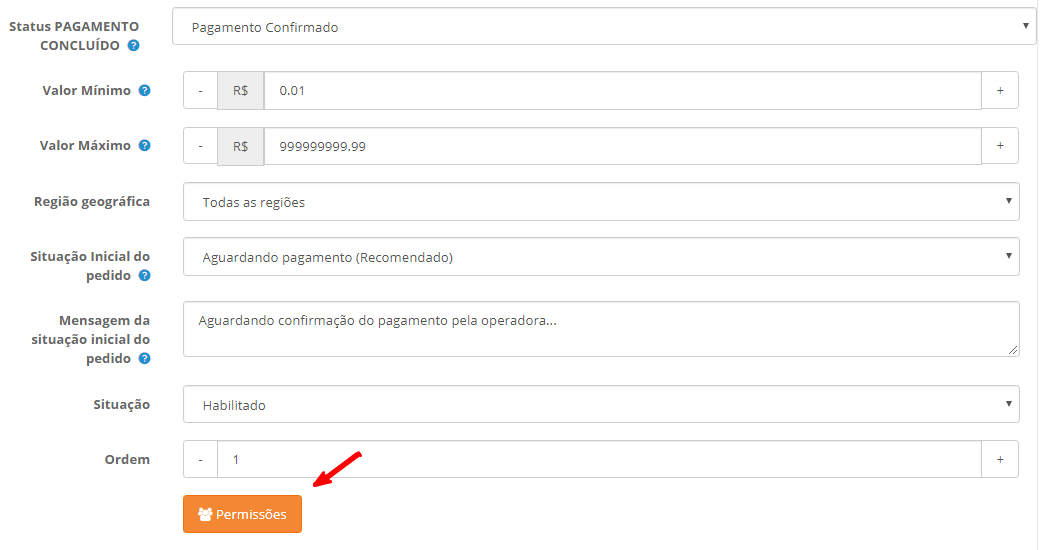The width and height of the screenshot is (1052, 550).
Task: Open the Região geográfica dropdown
Action: [x=601, y=202]
